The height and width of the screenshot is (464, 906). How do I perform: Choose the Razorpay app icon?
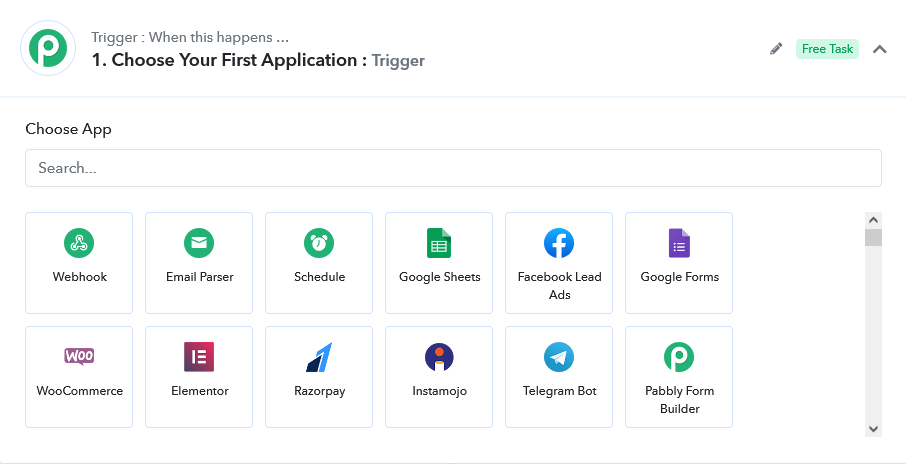coord(319,357)
